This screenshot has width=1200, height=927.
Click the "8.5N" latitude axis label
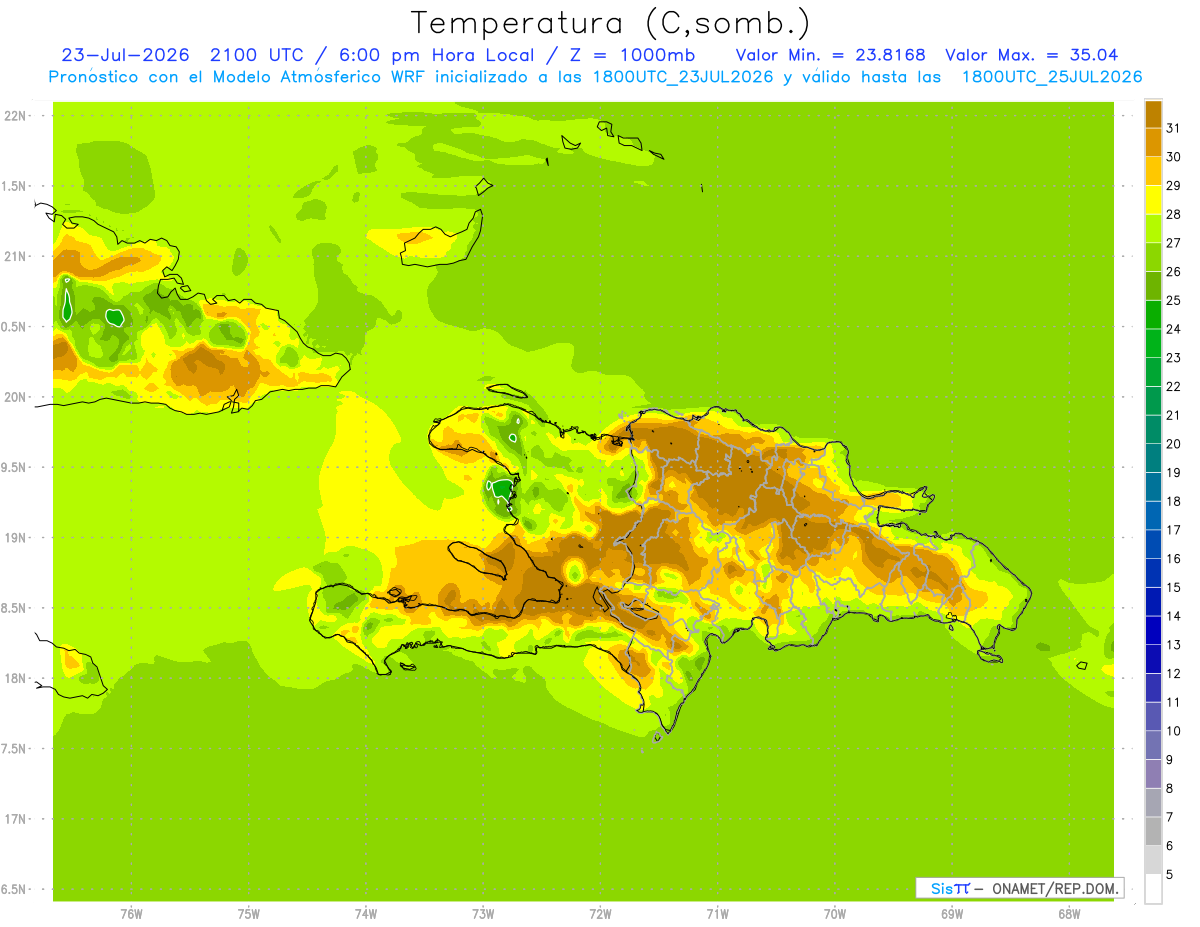[x=15, y=608]
